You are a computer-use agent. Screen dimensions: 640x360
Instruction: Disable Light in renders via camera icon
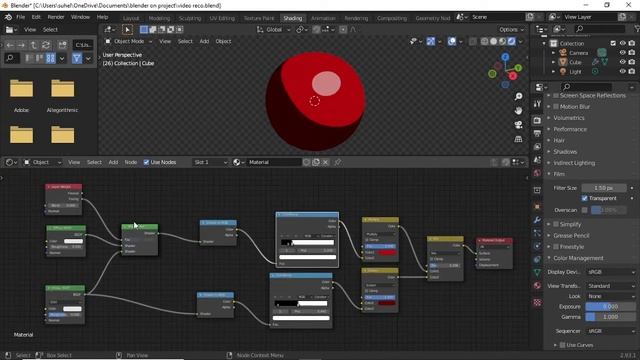(632, 71)
